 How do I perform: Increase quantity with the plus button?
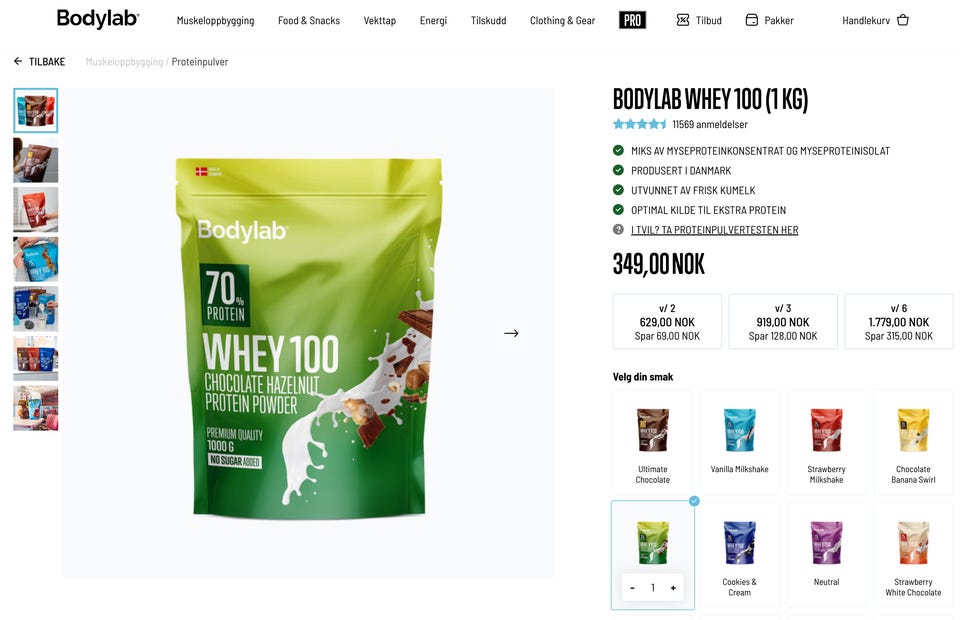(673, 588)
